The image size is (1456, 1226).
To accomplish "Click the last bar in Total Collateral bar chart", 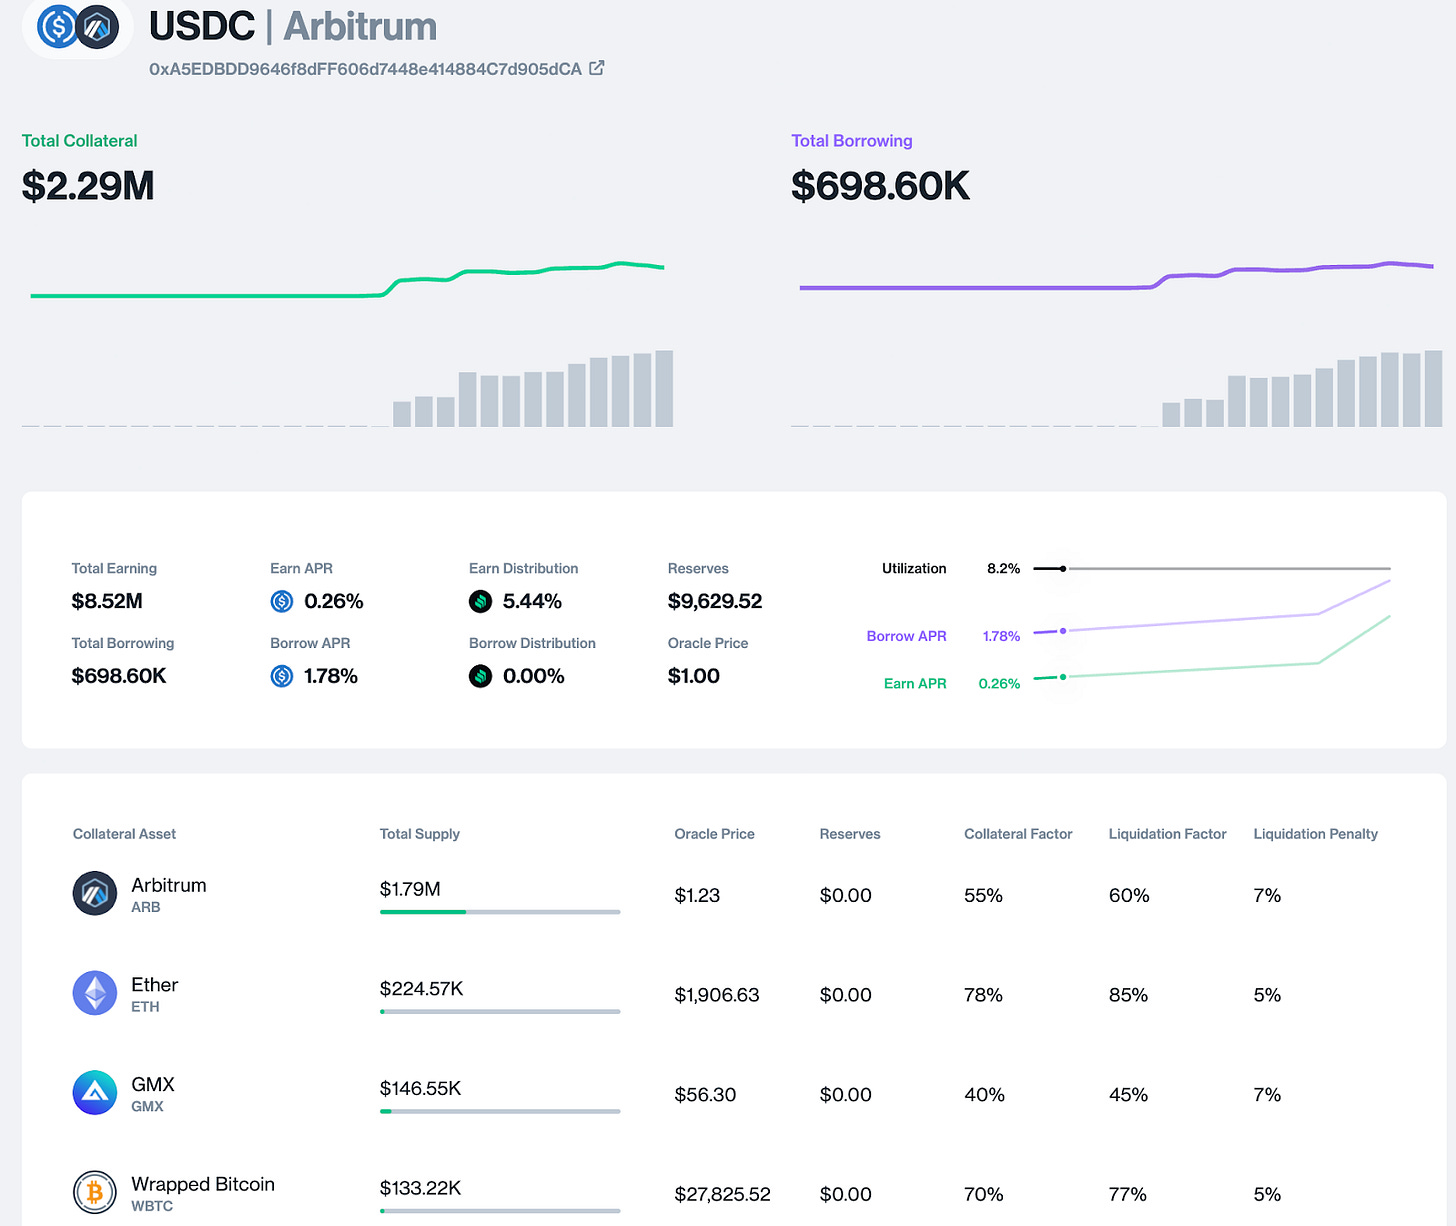I will coord(664,389).
